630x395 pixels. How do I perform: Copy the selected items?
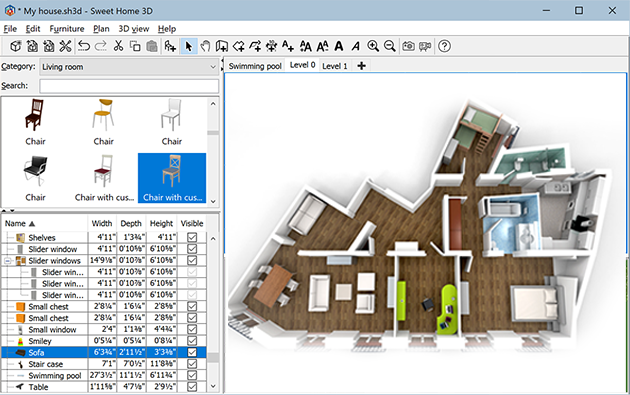135,46
